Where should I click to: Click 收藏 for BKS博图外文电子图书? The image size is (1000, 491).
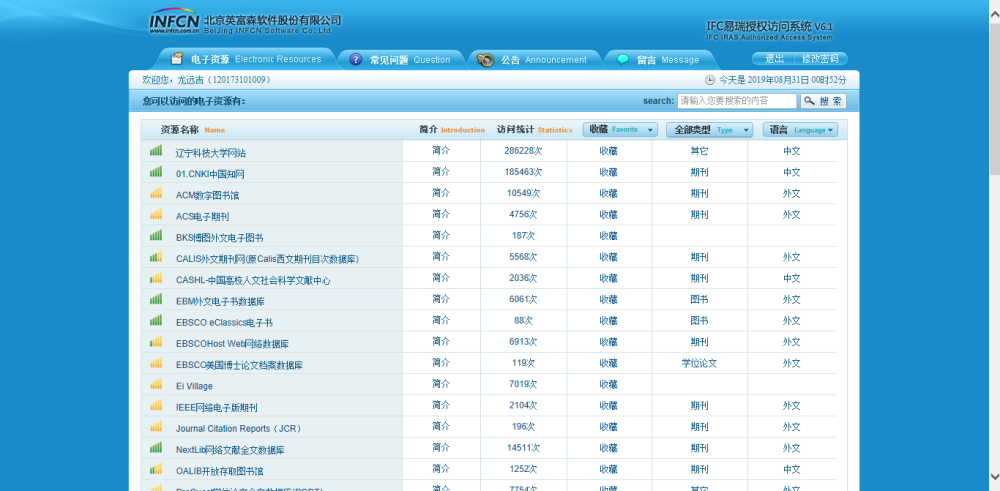click(608, 235)
